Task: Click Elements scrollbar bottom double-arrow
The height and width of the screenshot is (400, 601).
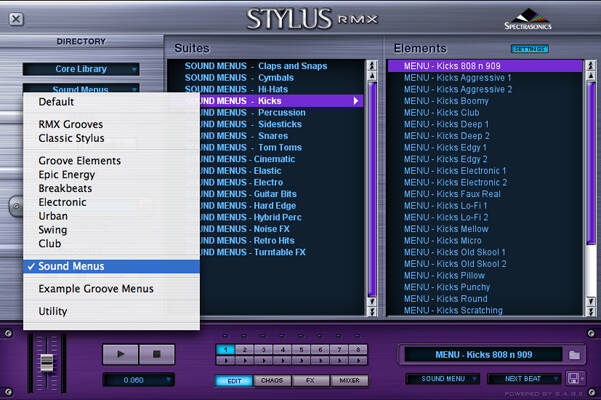Action: 591,311
